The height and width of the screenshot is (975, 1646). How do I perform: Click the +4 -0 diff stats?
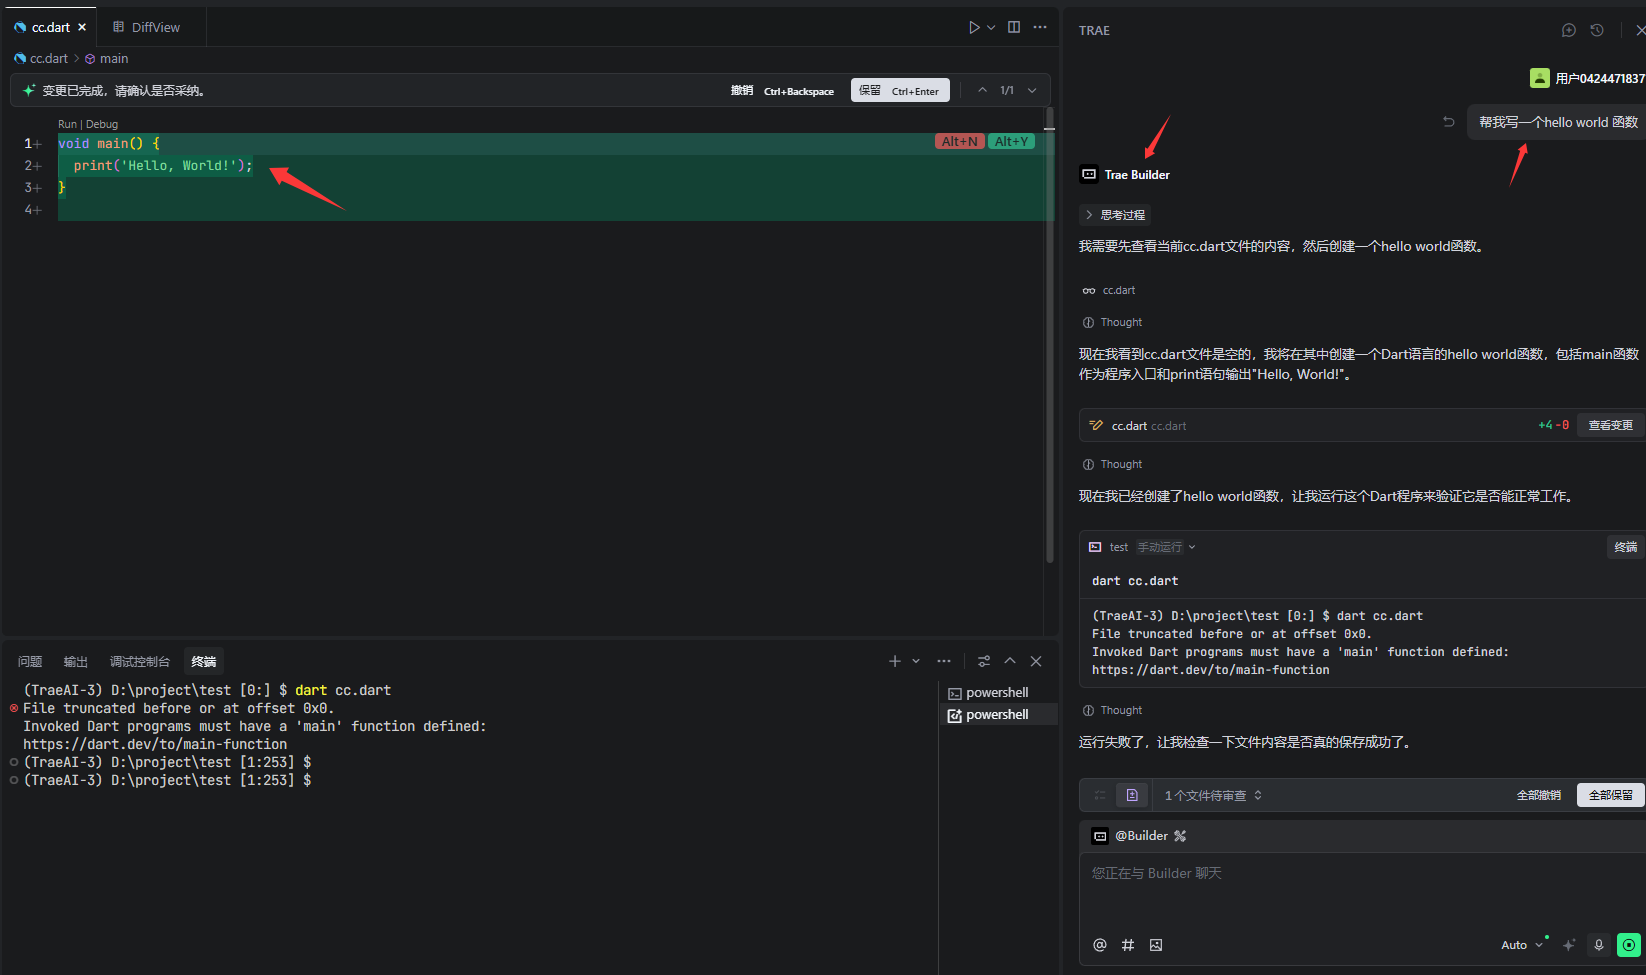[x=1553, y=425]
